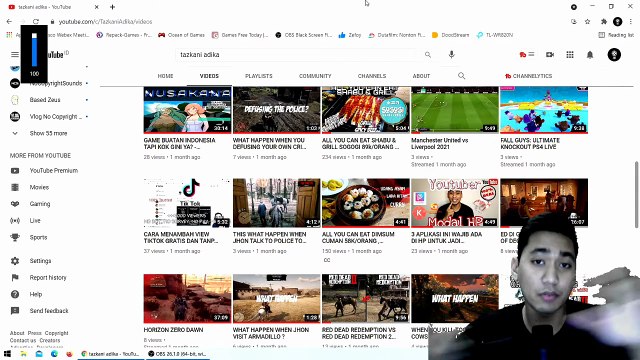Open the Defusing the Police video thumbnail
The height and width of the screenshot is (360, 640).
(277, 110)
